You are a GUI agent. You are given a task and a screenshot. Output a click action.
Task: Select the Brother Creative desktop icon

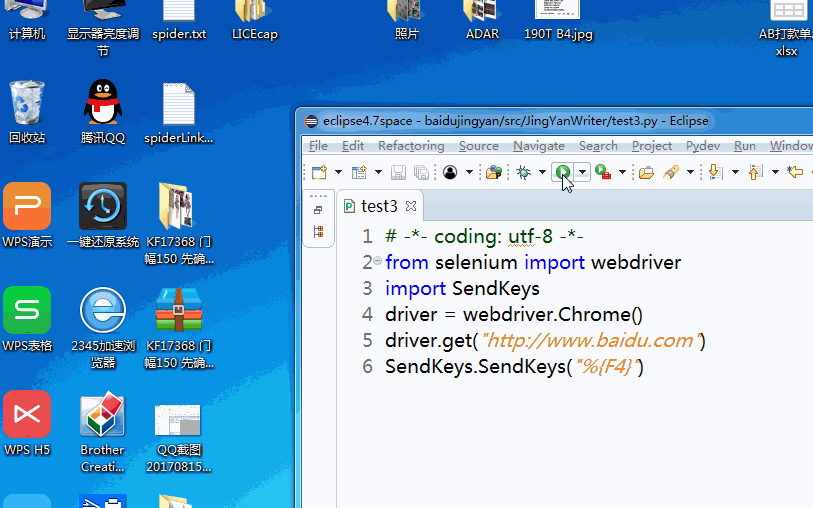click(103, 432)
